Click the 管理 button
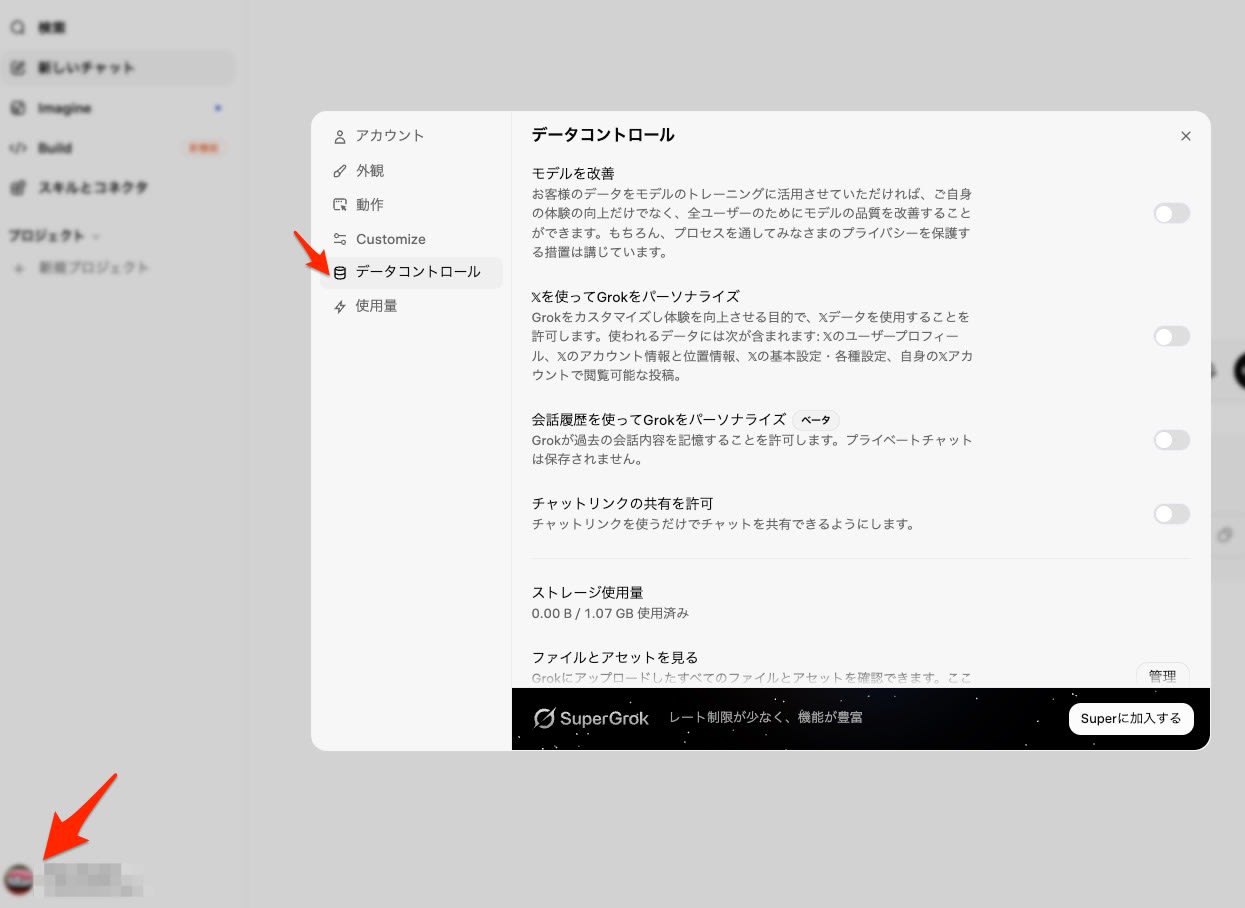The width and height of the screenshot is (1245, 908). [x=1163, y=675]
